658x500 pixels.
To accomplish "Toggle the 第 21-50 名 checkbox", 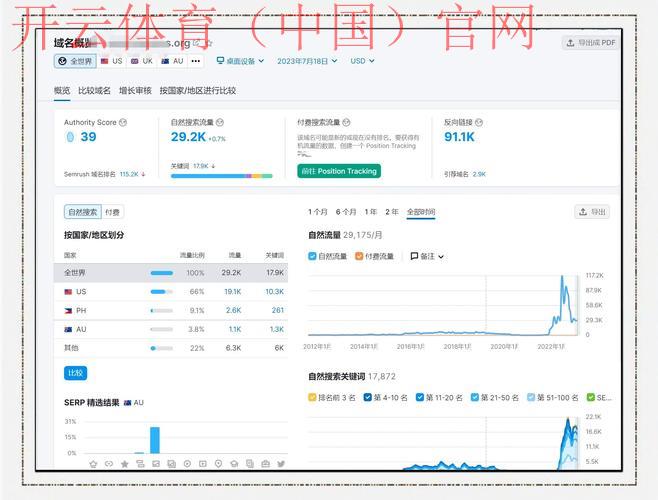I will click(474, 397).
